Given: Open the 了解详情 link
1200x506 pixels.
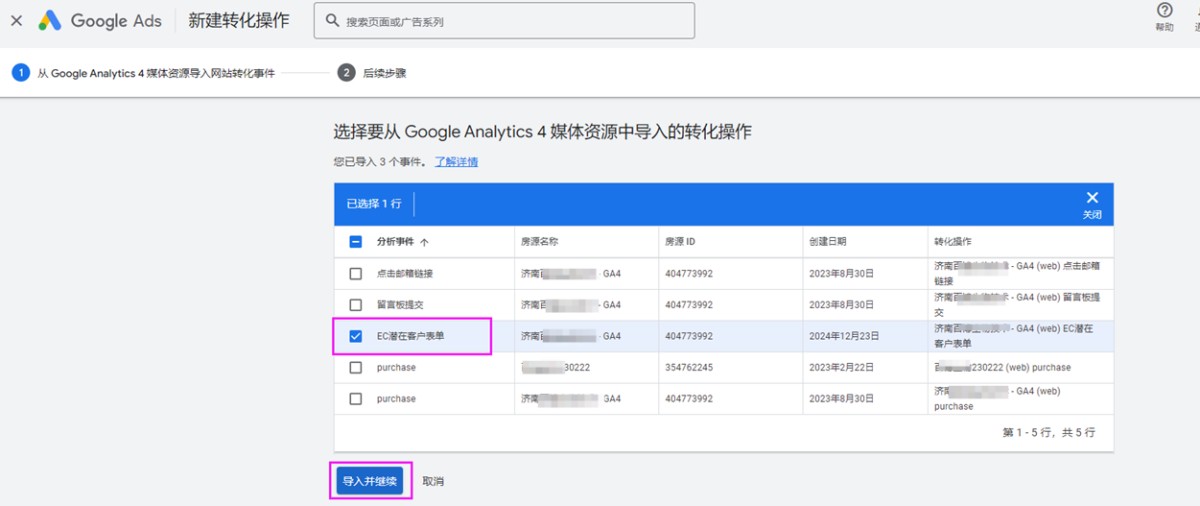Looking at the screenshot, I should click(456, 162).
